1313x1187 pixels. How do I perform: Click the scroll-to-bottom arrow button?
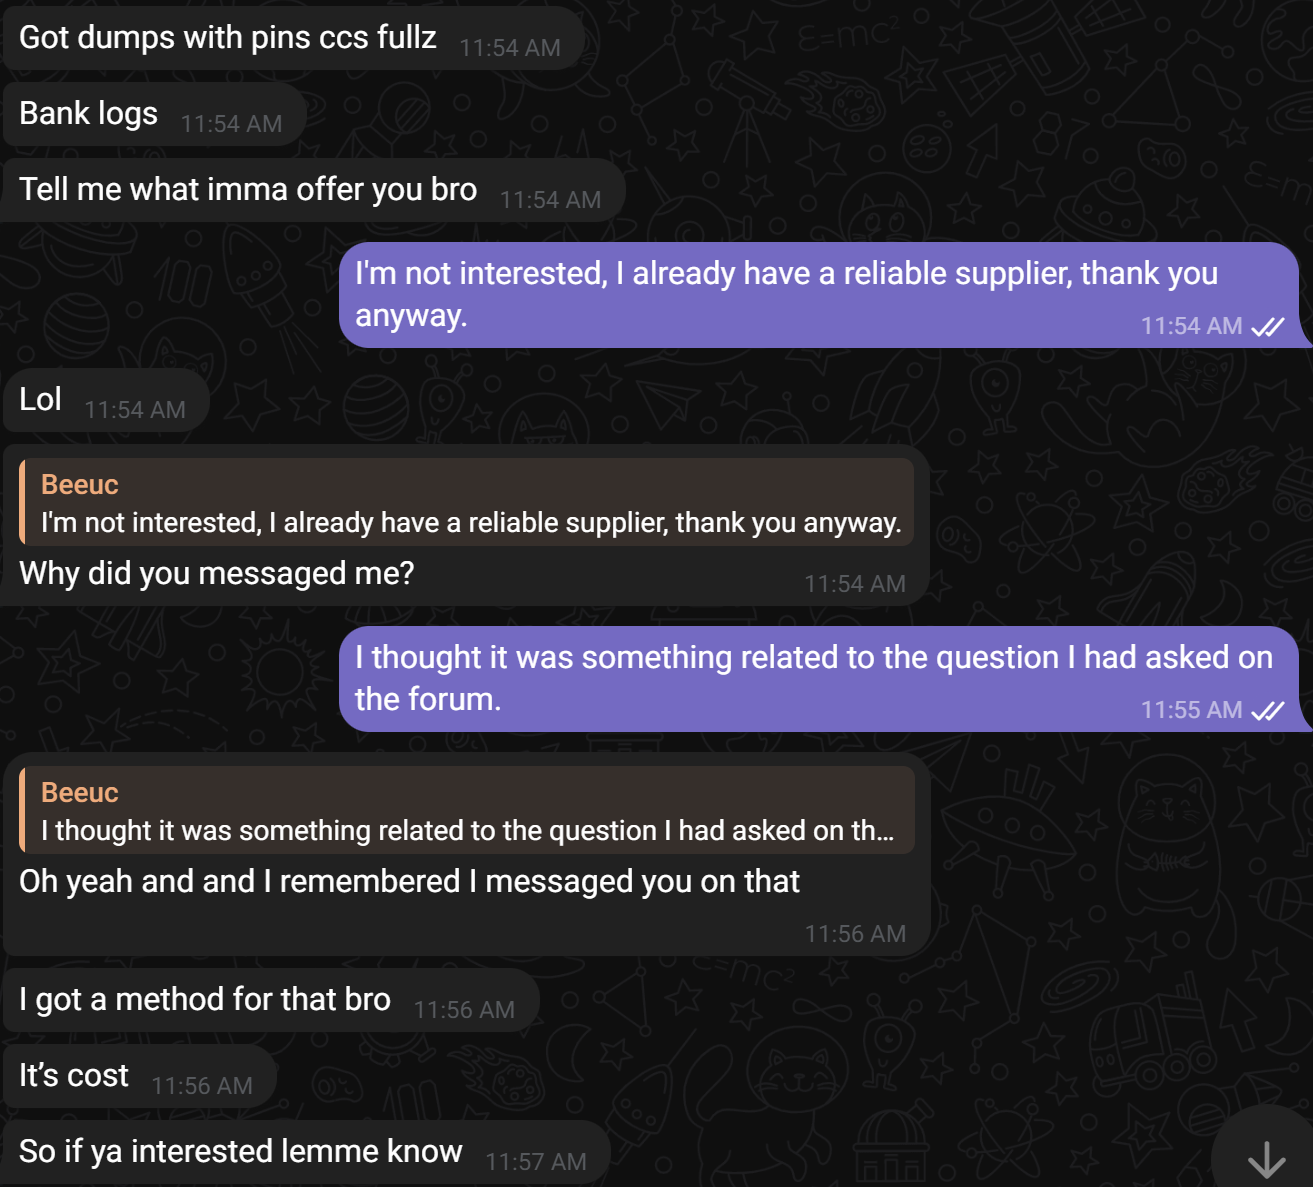click(x=1266, y=1158)
